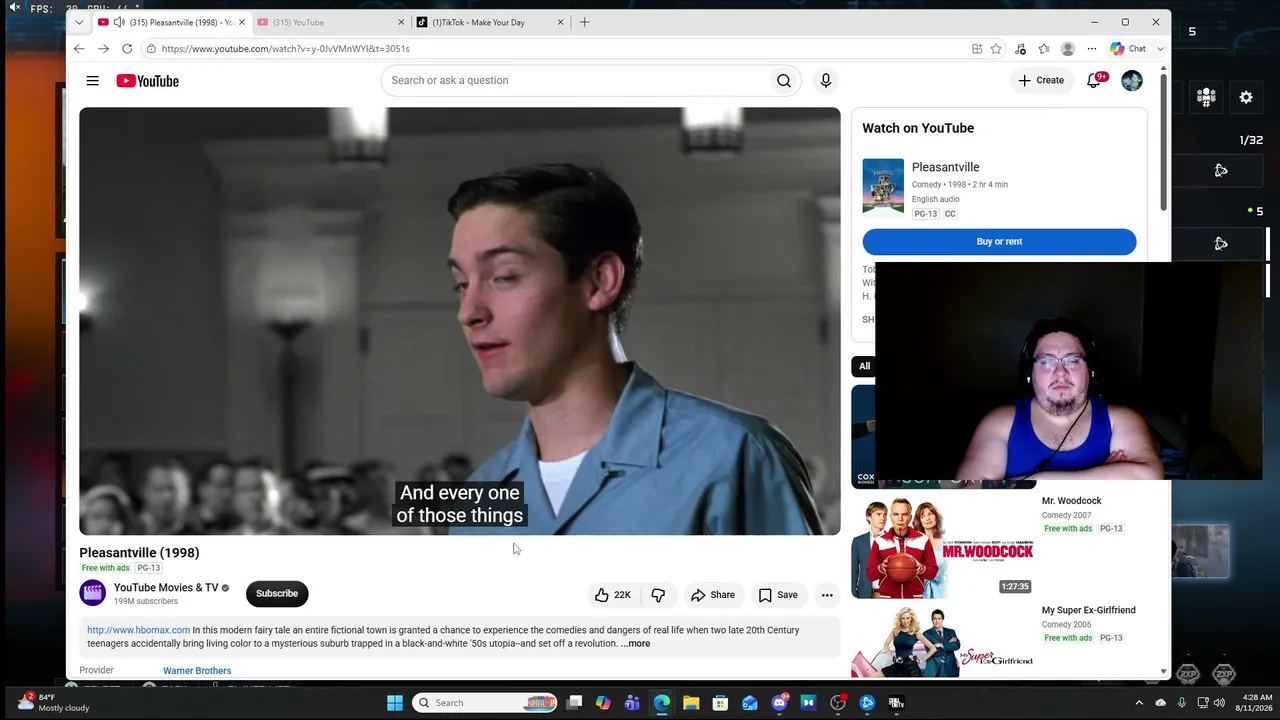This screenshot has width=1280, height=720.
Task: Open volume control in system tray
Action: tap(1220, 703)
